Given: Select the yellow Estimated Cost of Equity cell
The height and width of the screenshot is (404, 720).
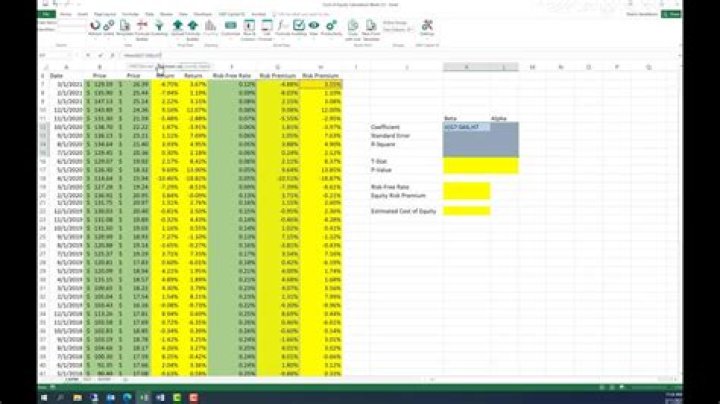Looking at the screenshot, I should (467, 210).
